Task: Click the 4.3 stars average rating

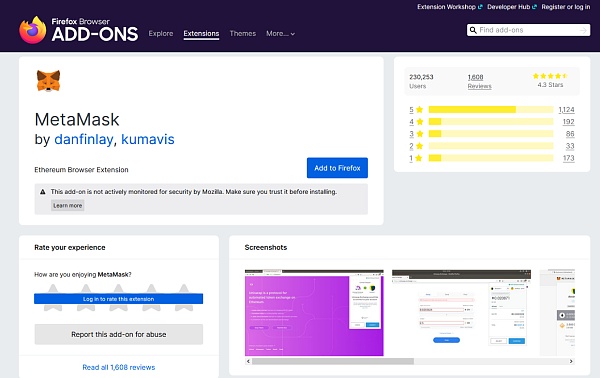Action: (550, 80)
